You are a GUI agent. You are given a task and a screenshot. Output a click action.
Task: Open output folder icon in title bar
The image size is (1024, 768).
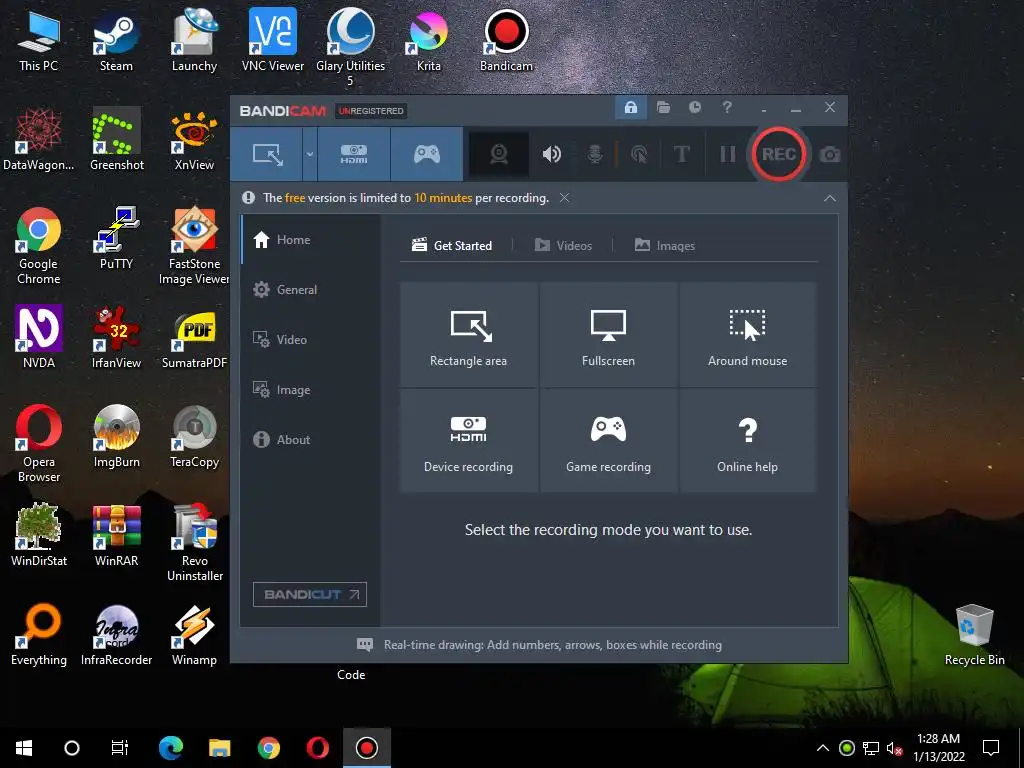point(664,108)
